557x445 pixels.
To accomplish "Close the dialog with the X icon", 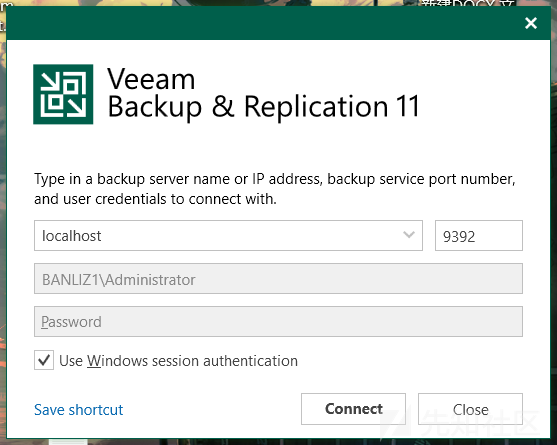I will click(x=531, y=23).
